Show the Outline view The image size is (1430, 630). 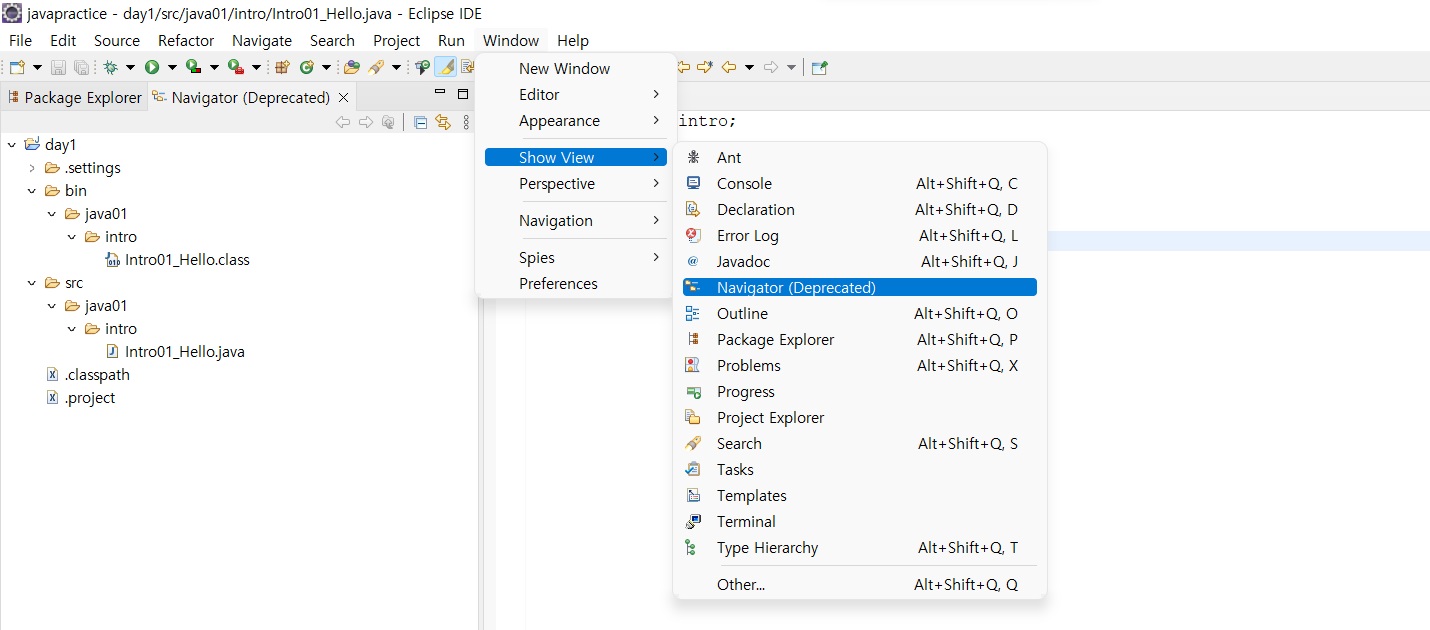pos(860,314)
